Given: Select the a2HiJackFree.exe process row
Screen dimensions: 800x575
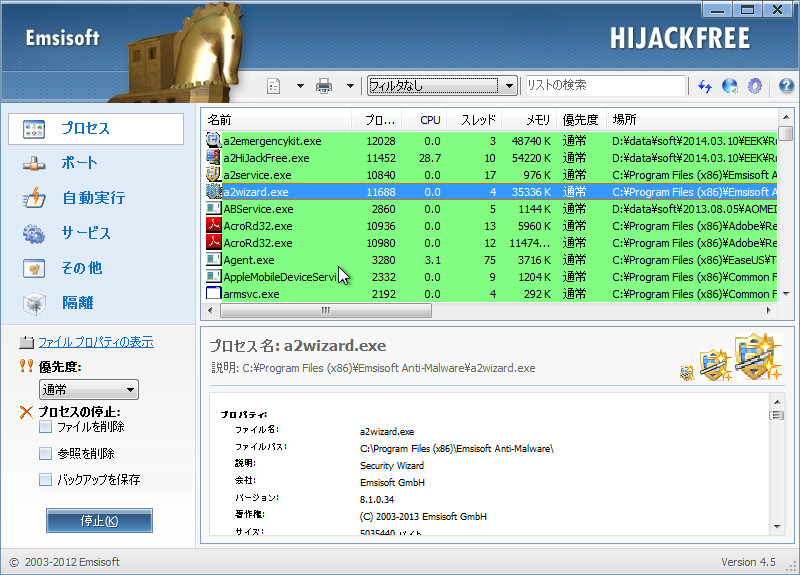Looking at the screenshot, I should click(x=491, y=158).
